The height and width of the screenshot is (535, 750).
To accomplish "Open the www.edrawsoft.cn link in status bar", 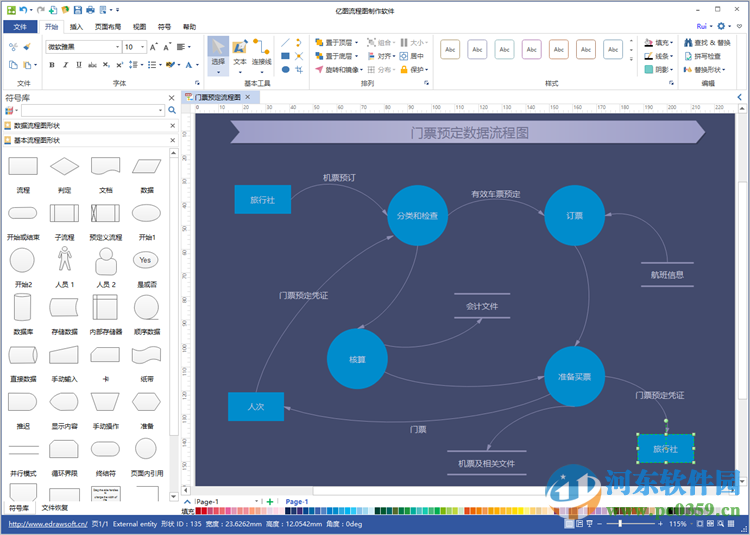I will point(48,524).
